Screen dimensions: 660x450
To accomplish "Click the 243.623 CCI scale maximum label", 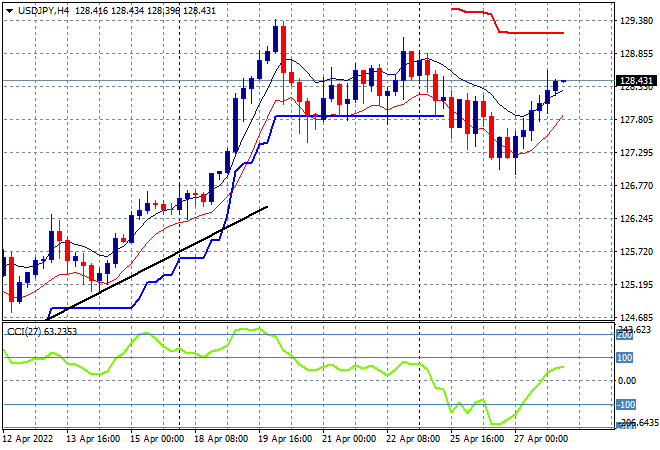I will coord(636,330).
